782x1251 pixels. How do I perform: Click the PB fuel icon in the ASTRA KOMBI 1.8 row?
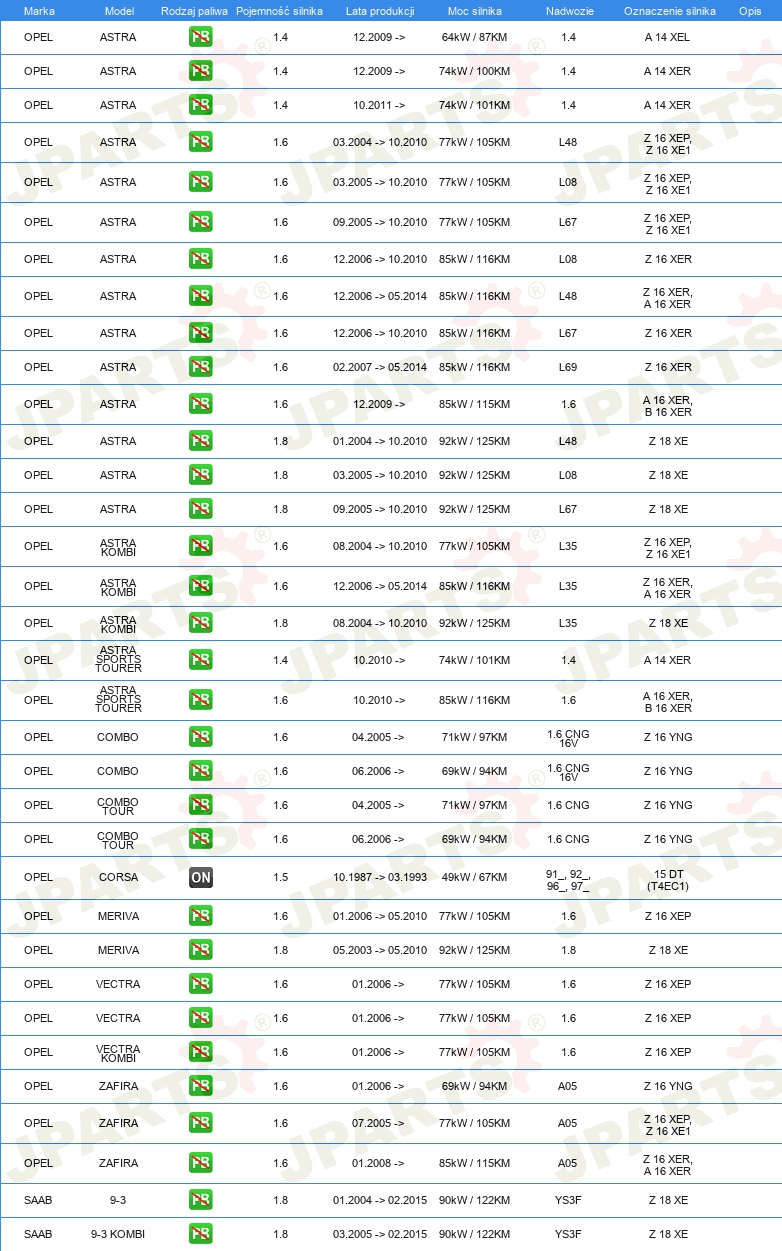[201, 623]
